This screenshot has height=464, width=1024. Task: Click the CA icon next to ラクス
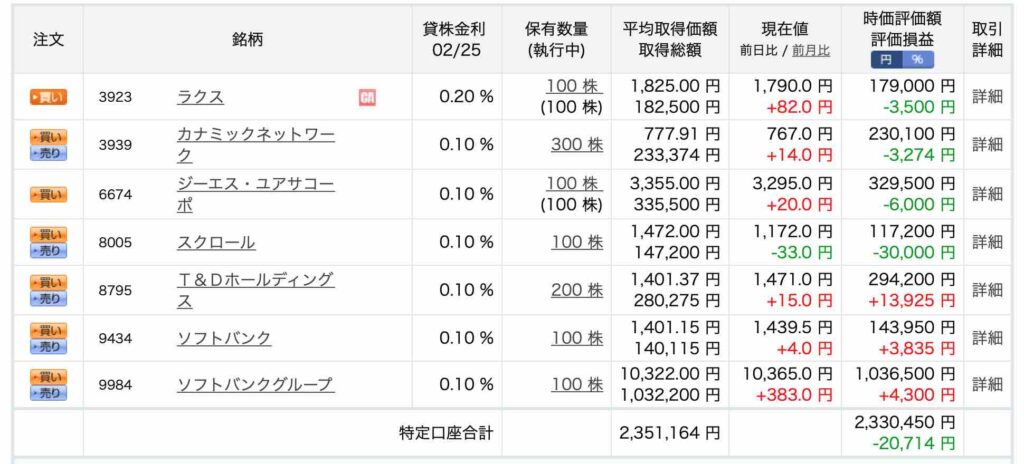tap(367, 97)
